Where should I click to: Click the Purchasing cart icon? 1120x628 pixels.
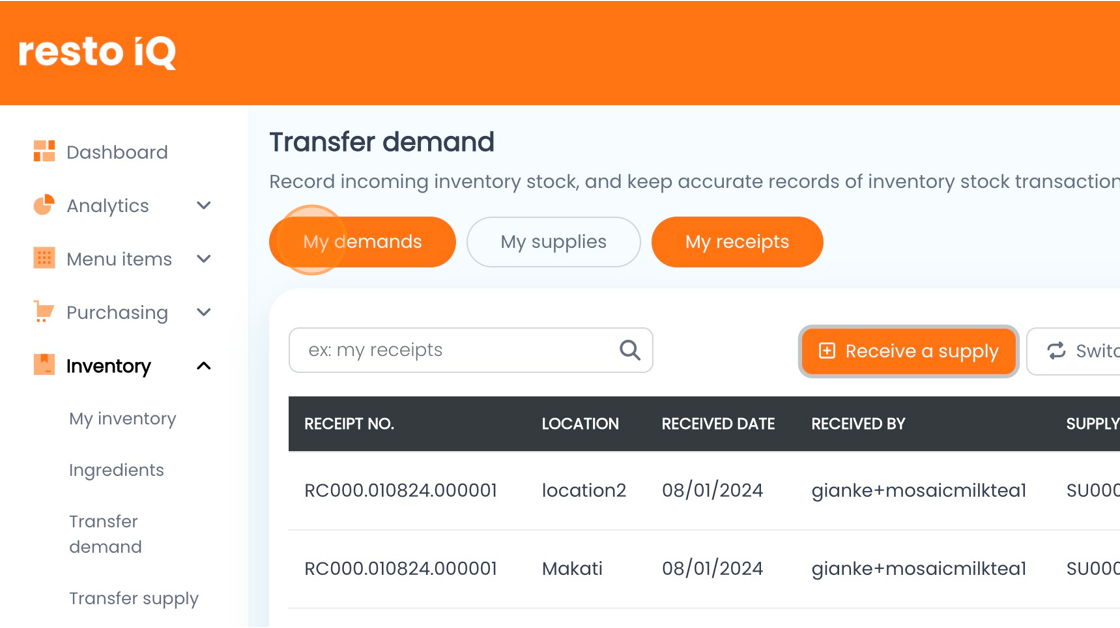[x=44, y=312]
